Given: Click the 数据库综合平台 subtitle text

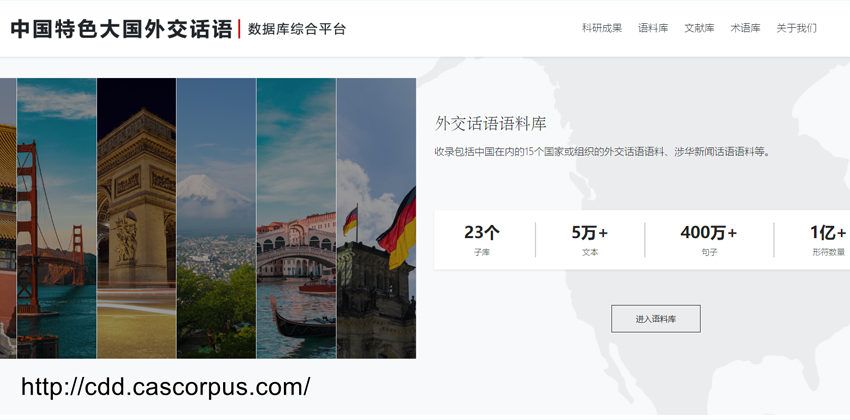Looking at the screenshot, I should [297, 29].
